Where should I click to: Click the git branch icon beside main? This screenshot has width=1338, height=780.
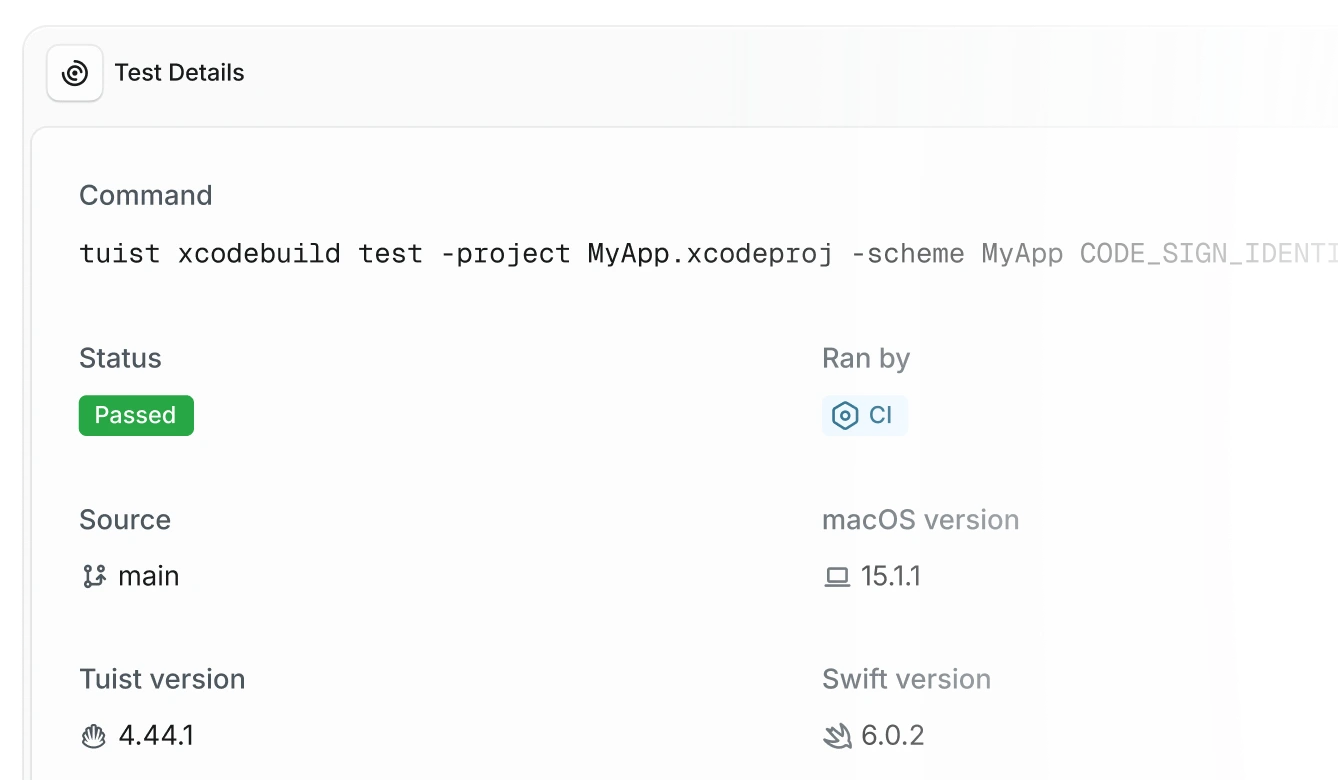[x=94, y=576]
